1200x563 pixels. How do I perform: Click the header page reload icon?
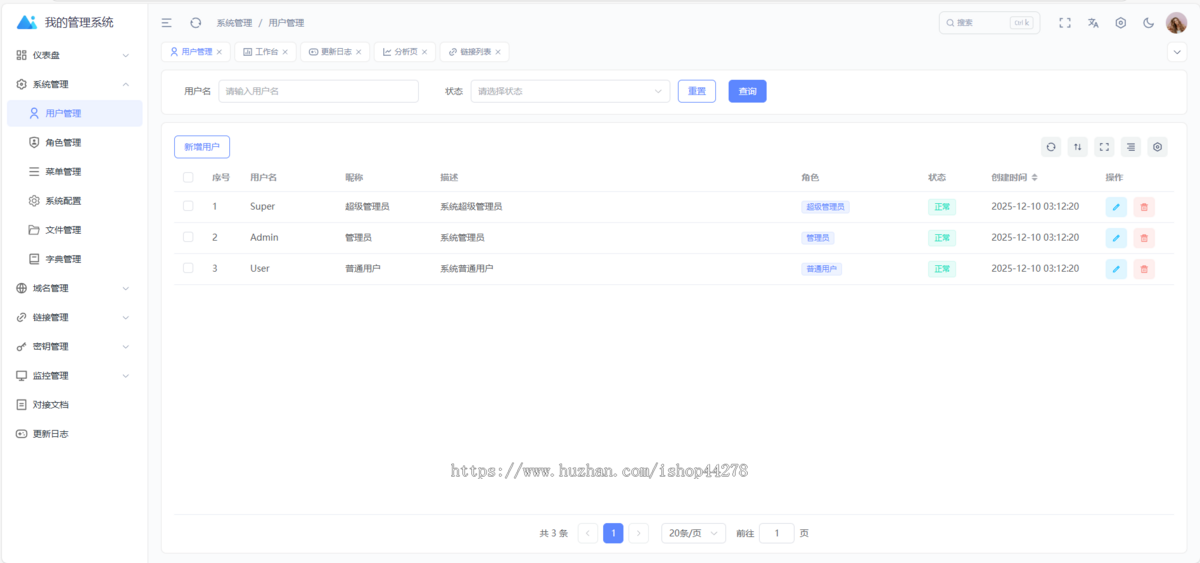[196, 22]
